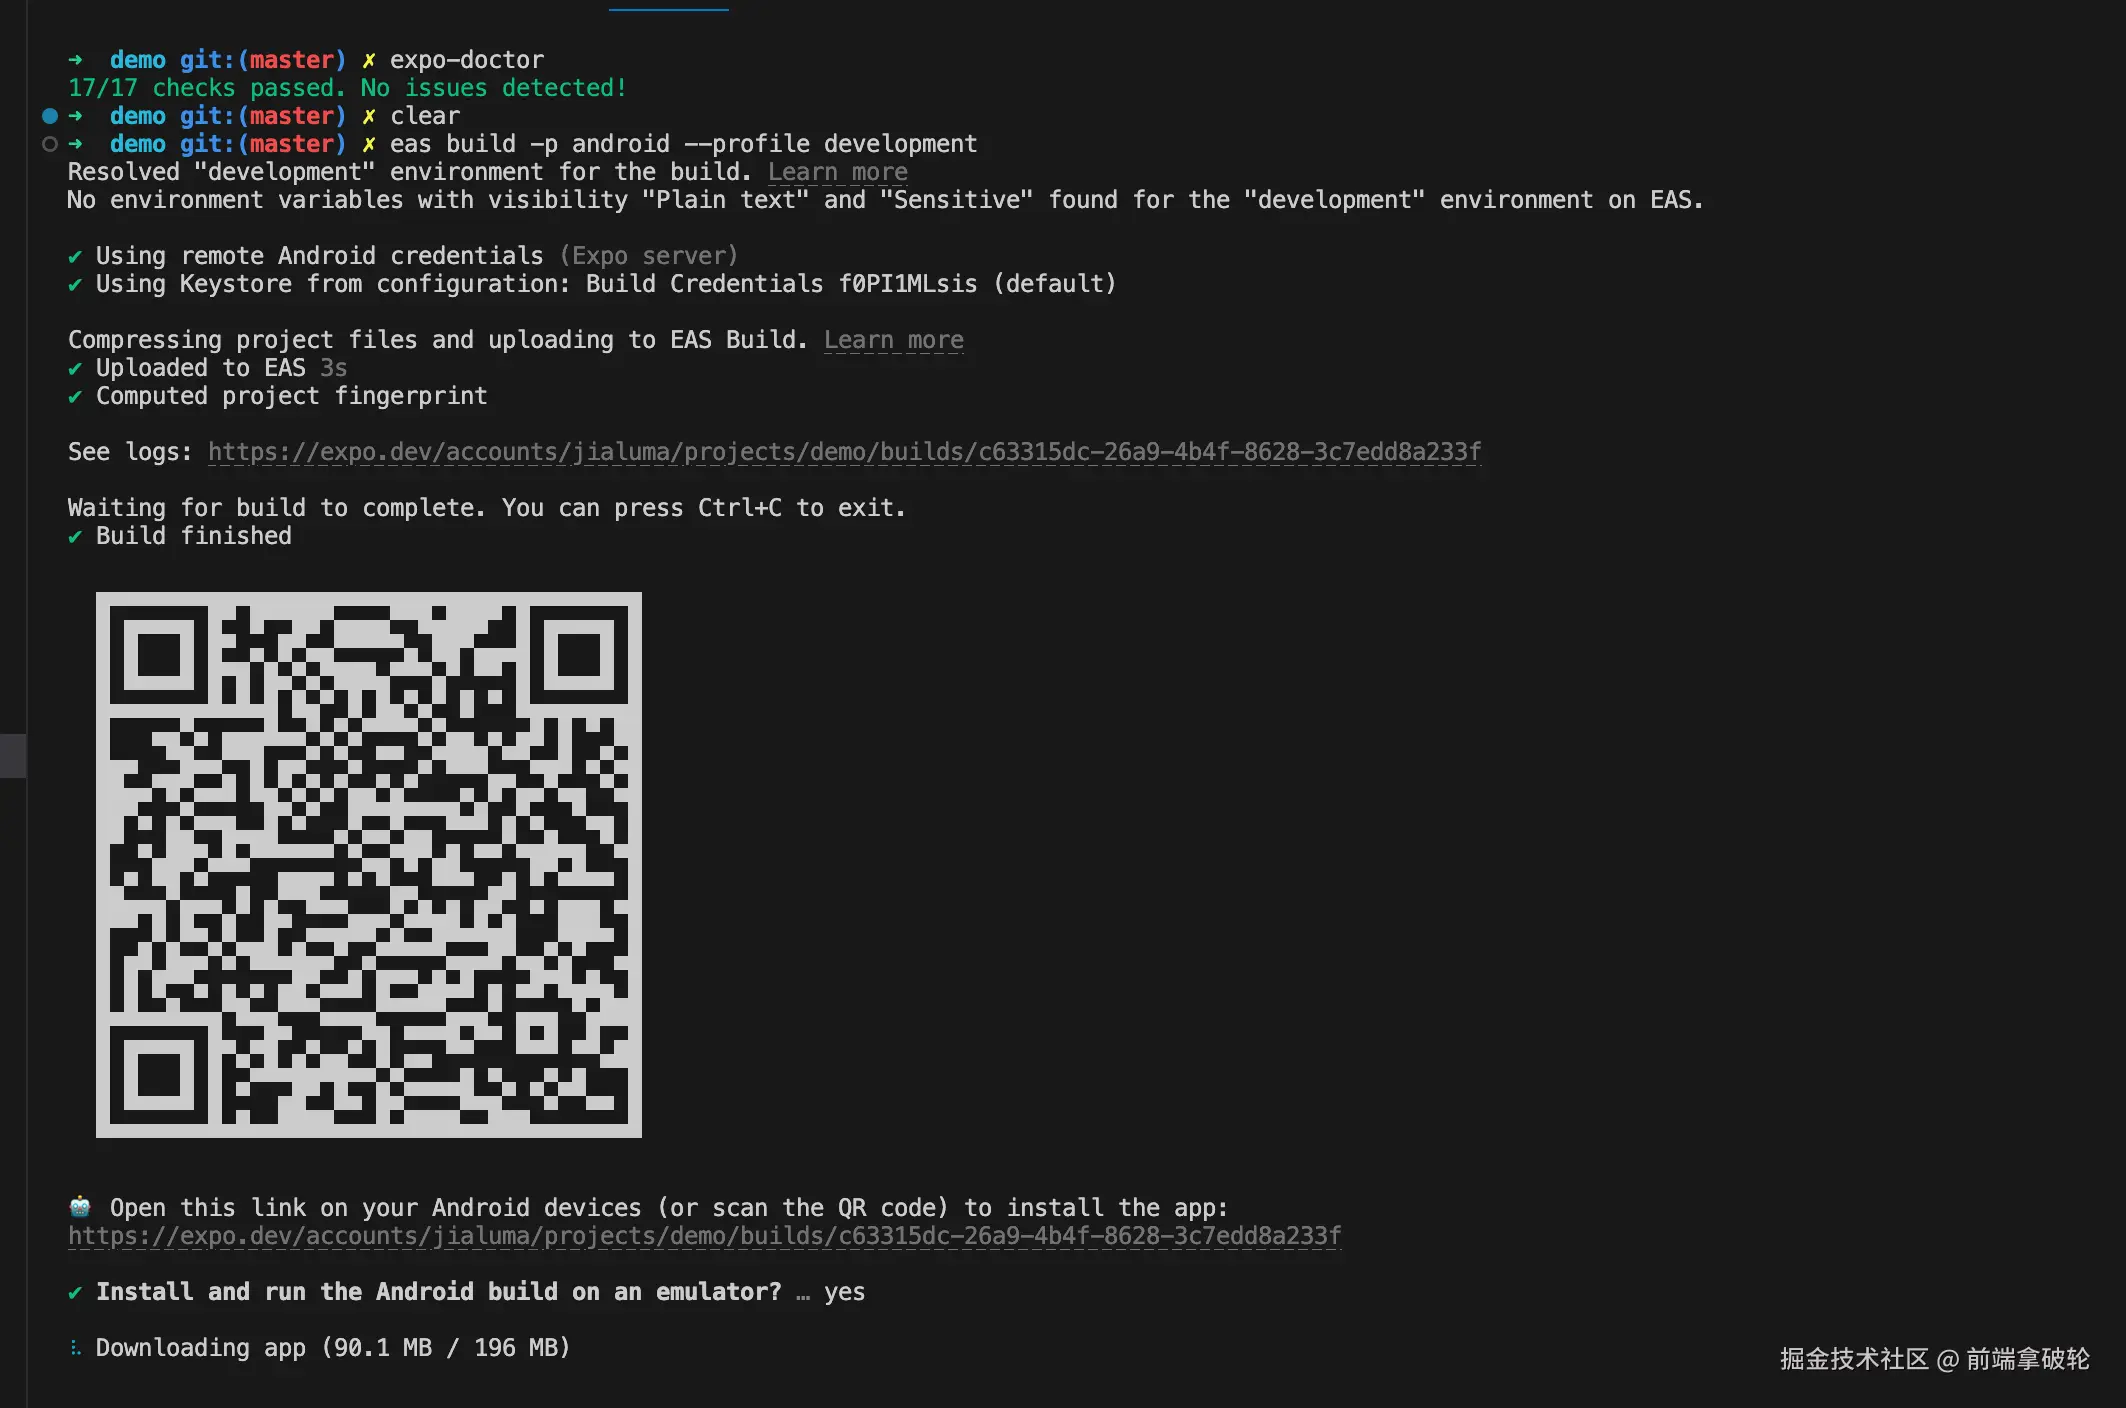This screenshot has height=1408, width=2126.
Task: Click the downloading spinner icon beside Downloading app
Action: click(x=75, y=1348)
